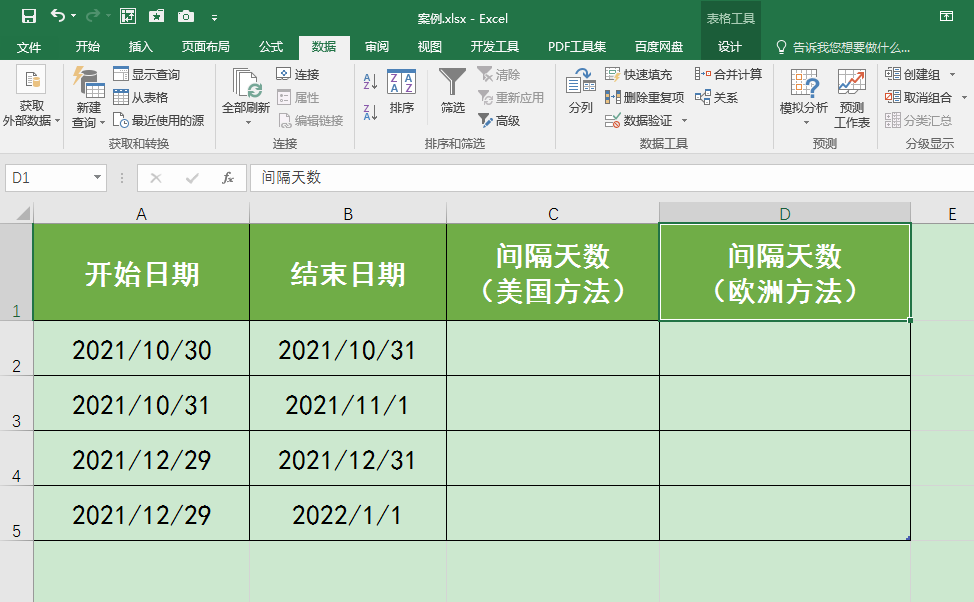Viewport: 974px width, 602px height.
Task: Open the PDF工具集 tab
Action: (x=577, y=47)
